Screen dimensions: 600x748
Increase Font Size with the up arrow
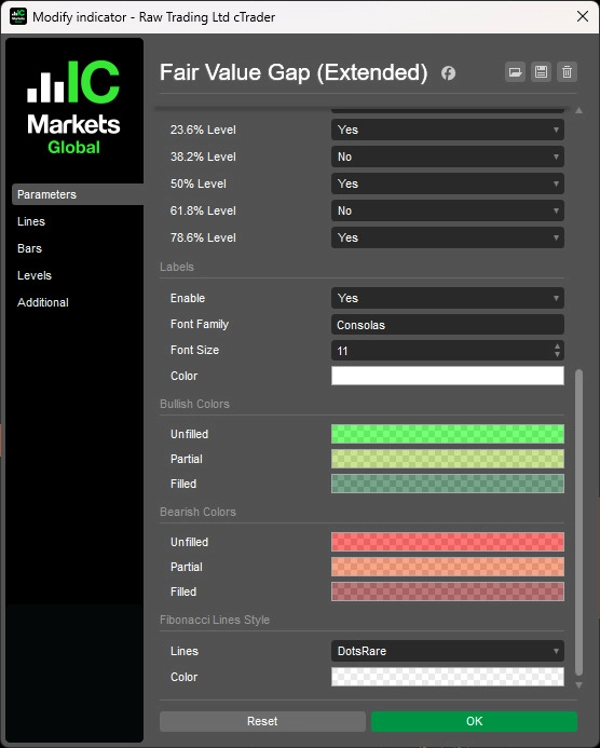[557, 346]
